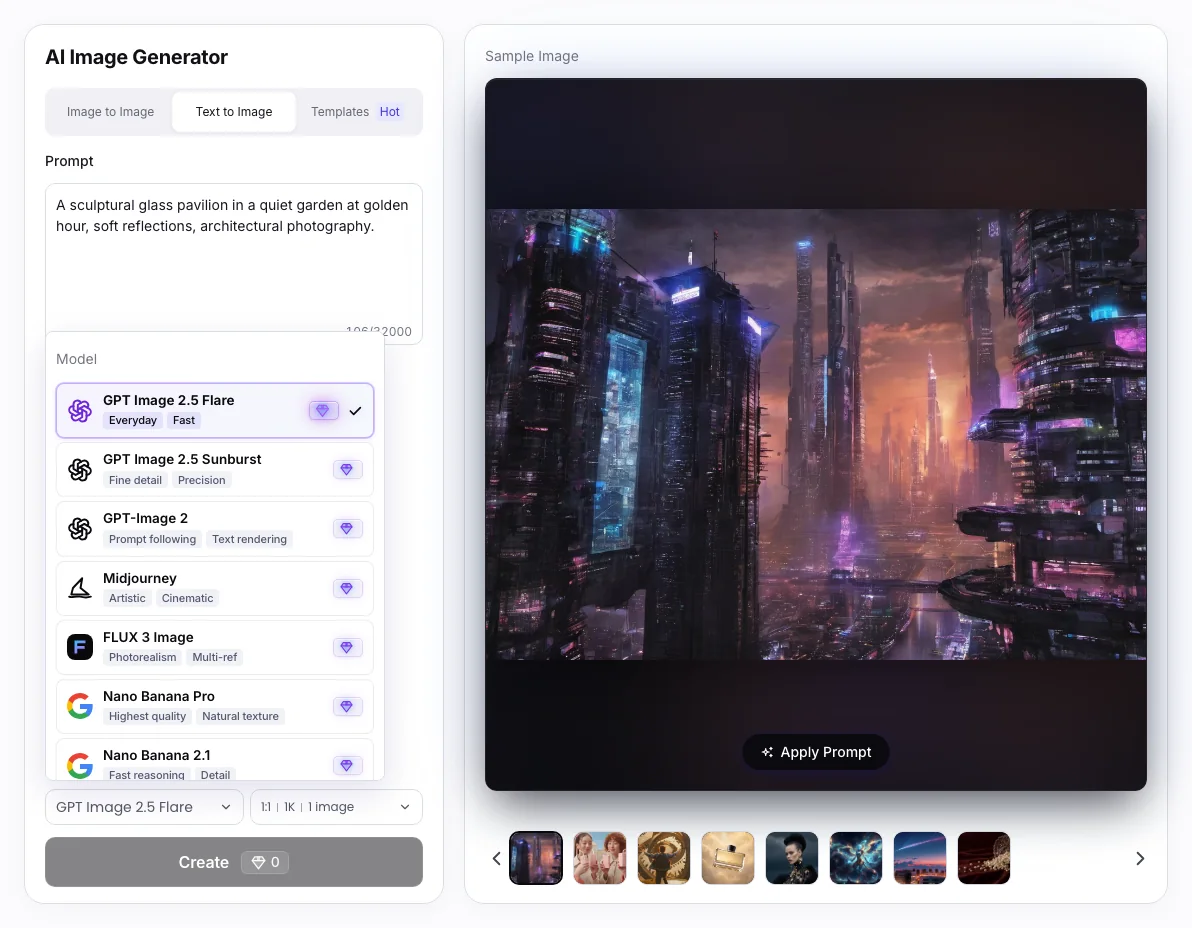Click the diamond badge on GPT Image 2.5 Flare
This screenshot has height=928, width=1192.
tap(323, 410)
